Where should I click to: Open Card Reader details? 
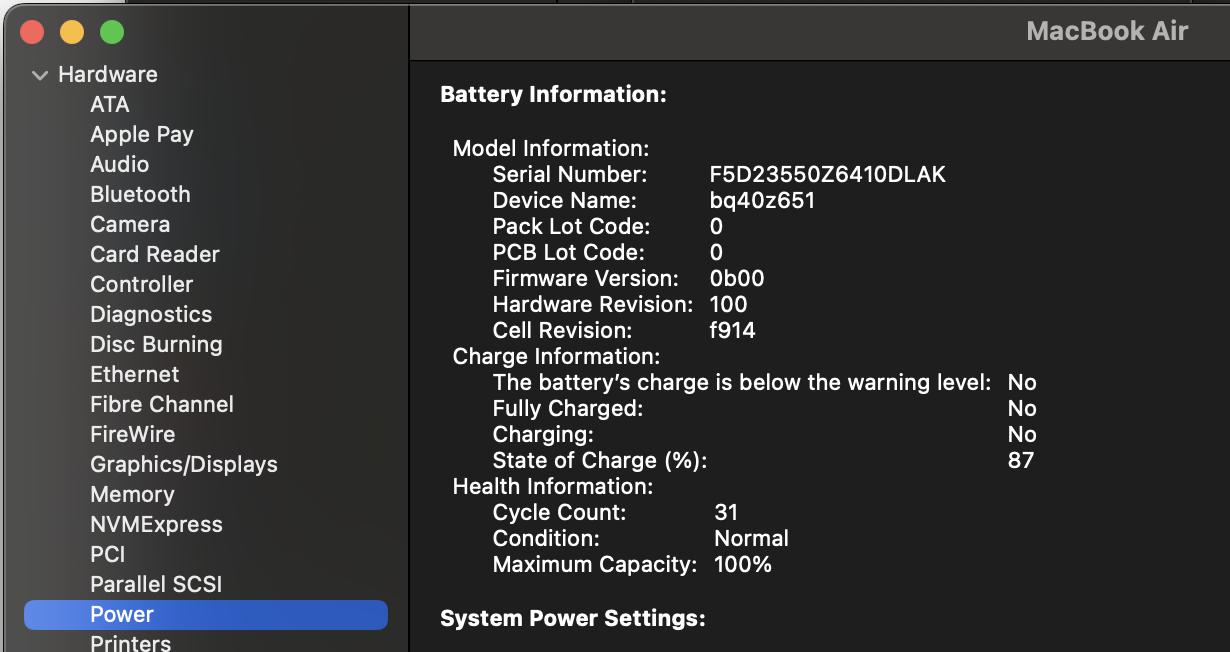click(x=155, y=254)
